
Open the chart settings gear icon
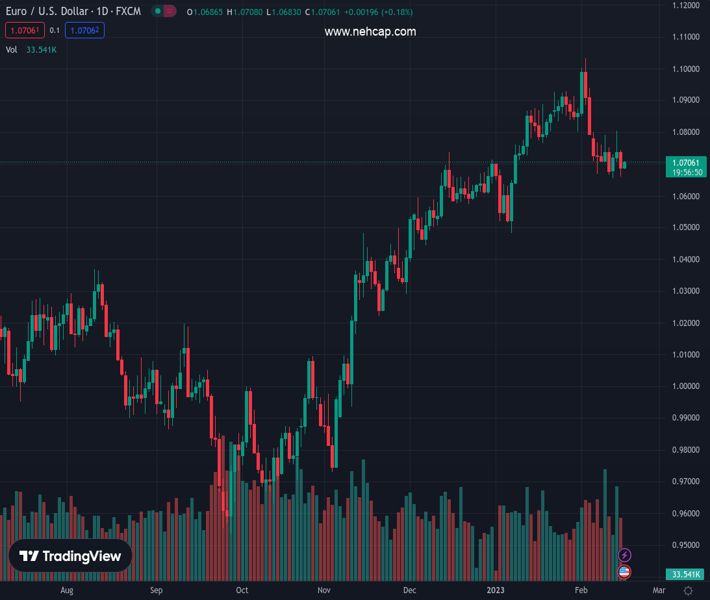688,591
